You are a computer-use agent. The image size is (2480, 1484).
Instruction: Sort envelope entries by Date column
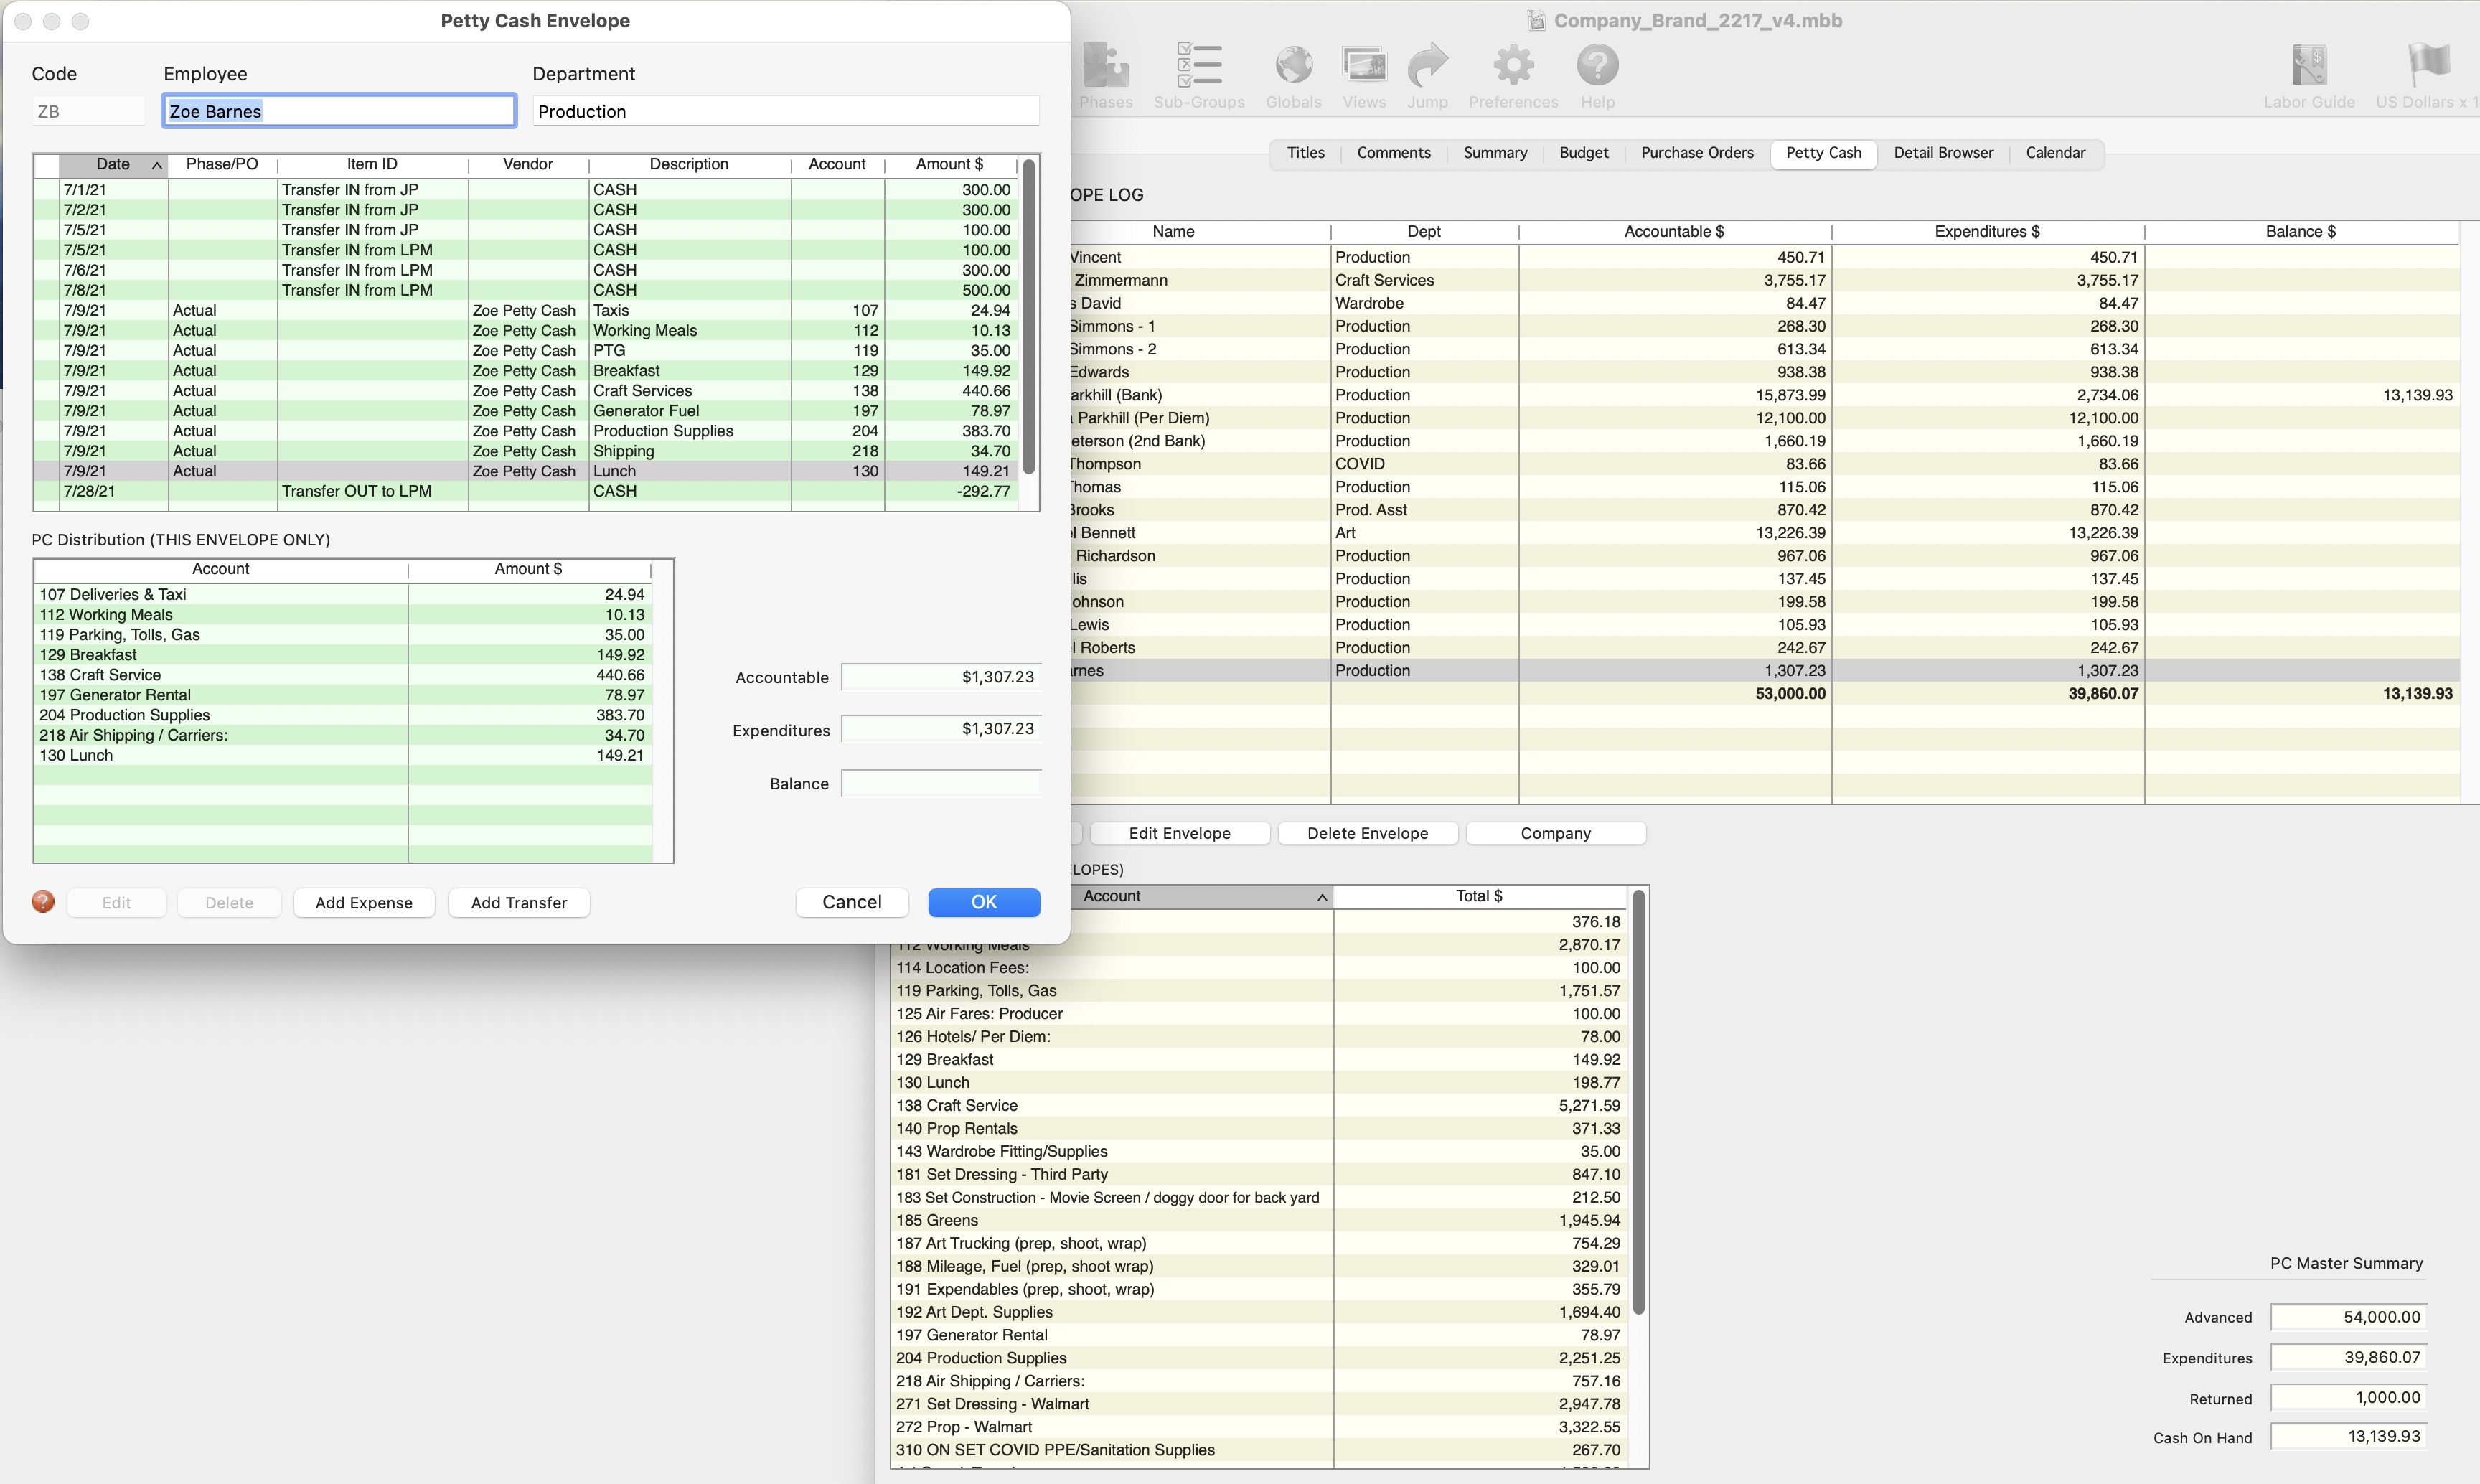point(113,164)
